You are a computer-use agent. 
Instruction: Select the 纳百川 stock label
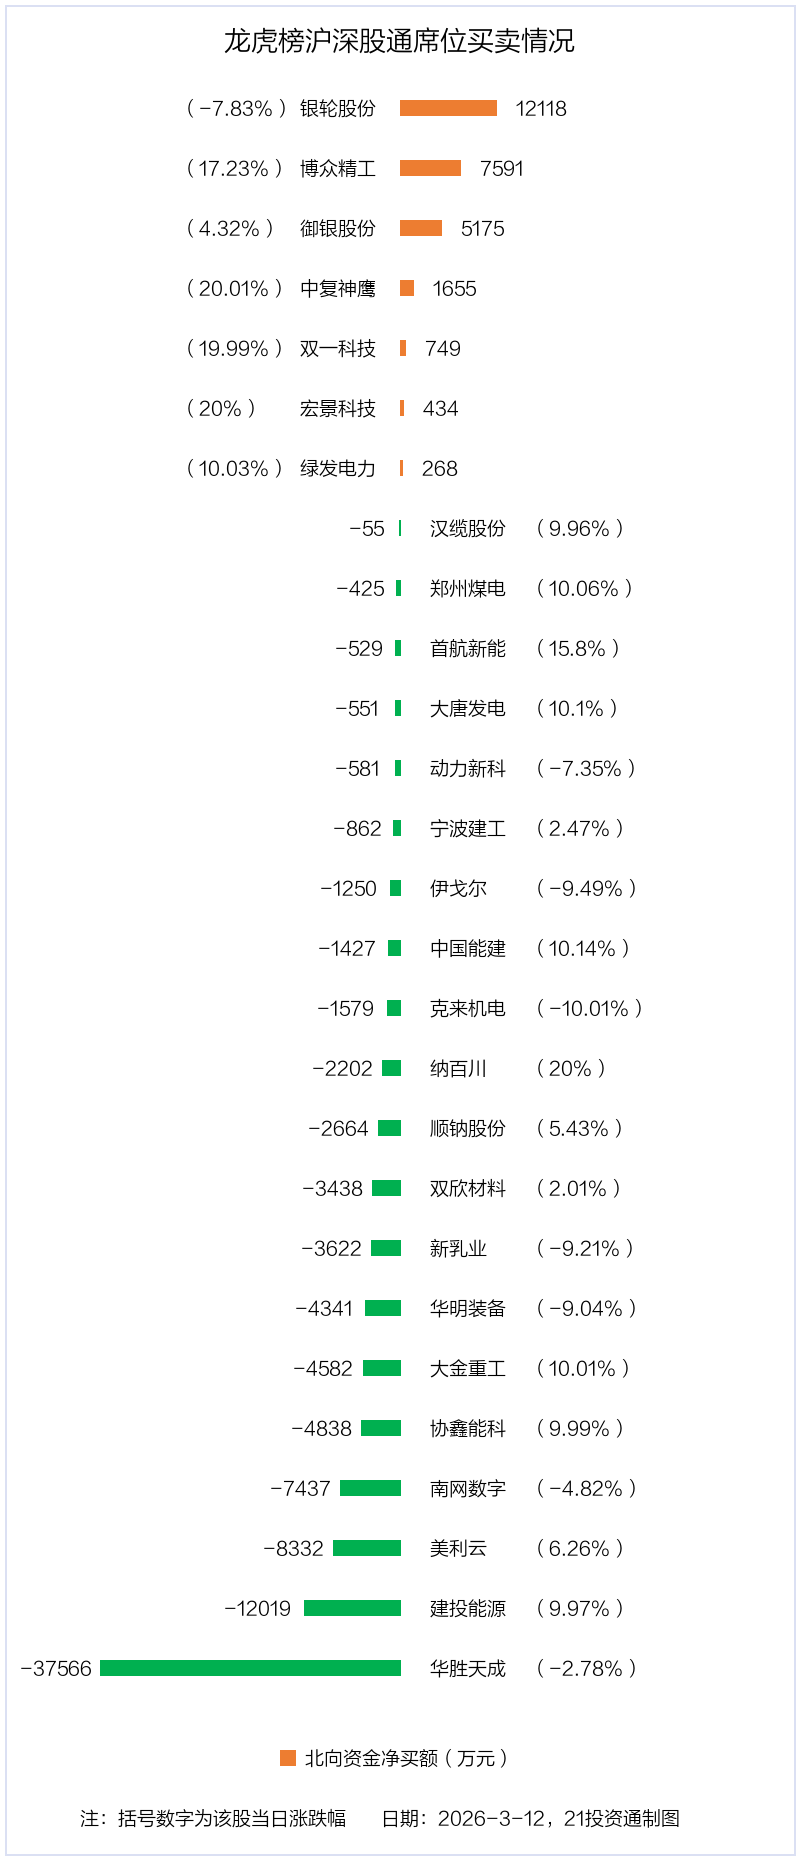pyautogui.click(x=458, y=1068)
